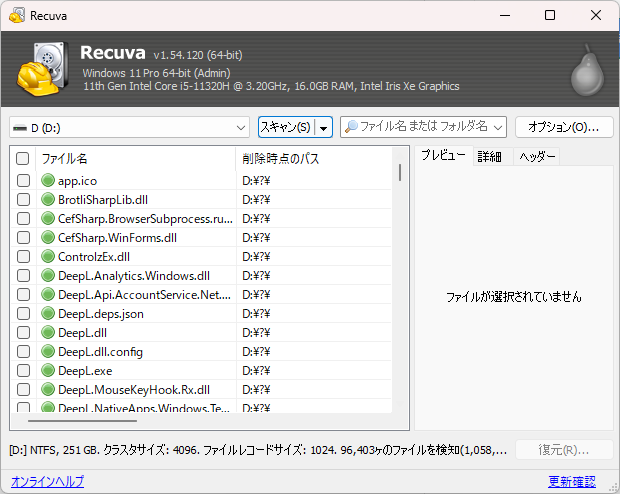Screen dimensions: 620x494
Task: Click green status icon beside DeepL.deps.json
Action: 47,314
